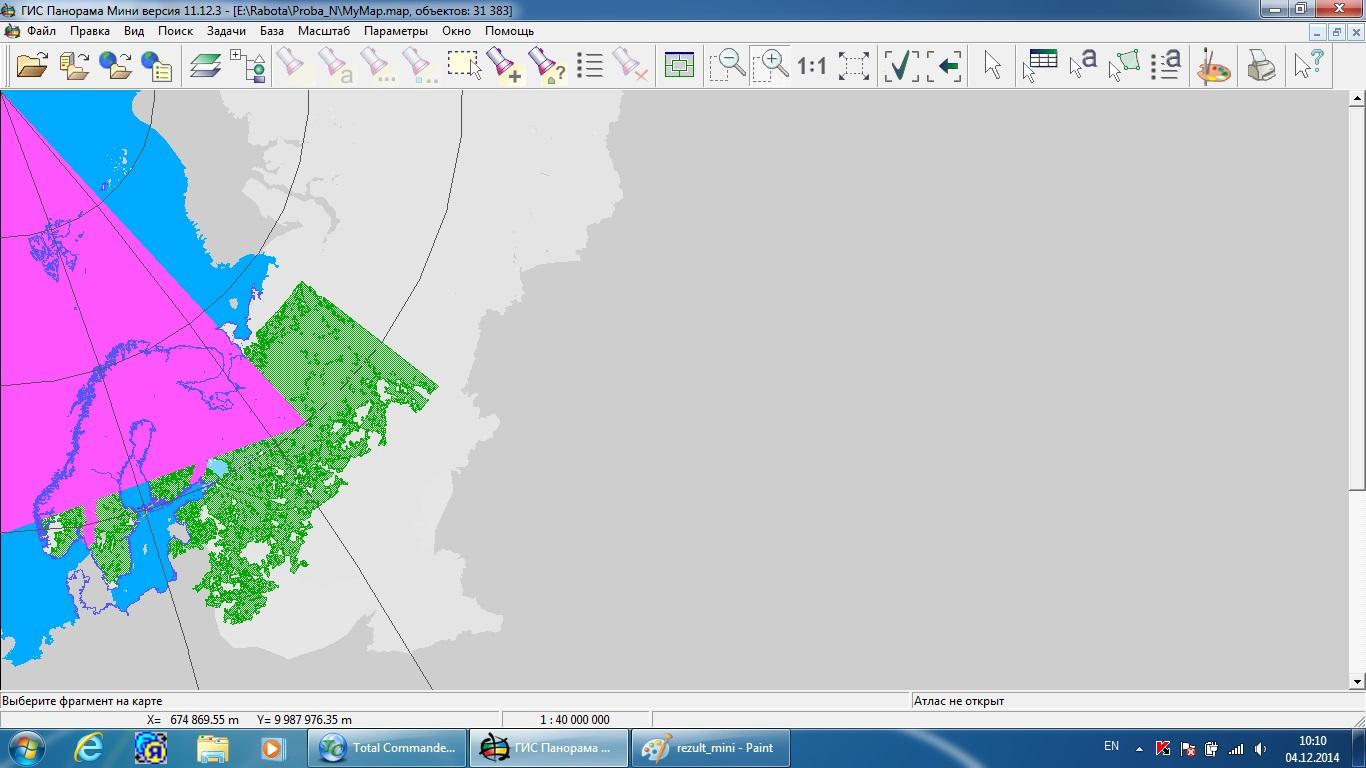This screenshot has width=1366, height=768.
Task: Click the object tree legend icon
Action: pos(248,66)
